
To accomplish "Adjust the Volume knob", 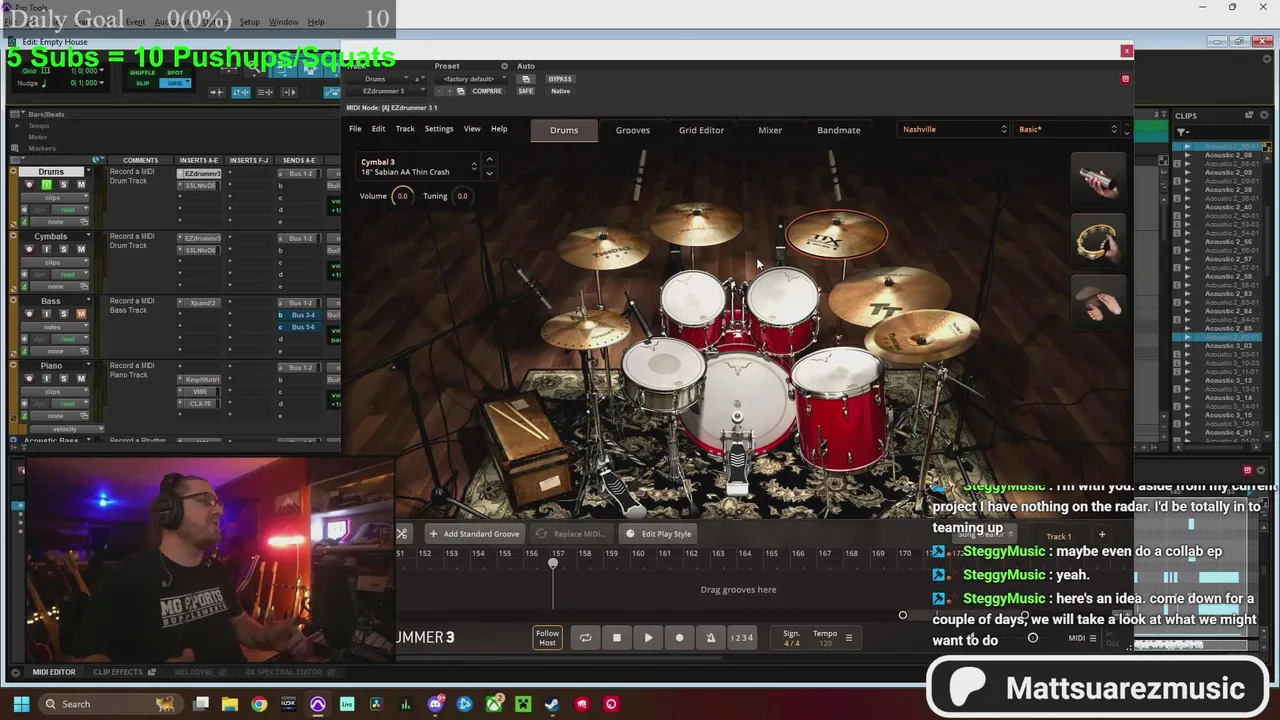I will point(402,196).
